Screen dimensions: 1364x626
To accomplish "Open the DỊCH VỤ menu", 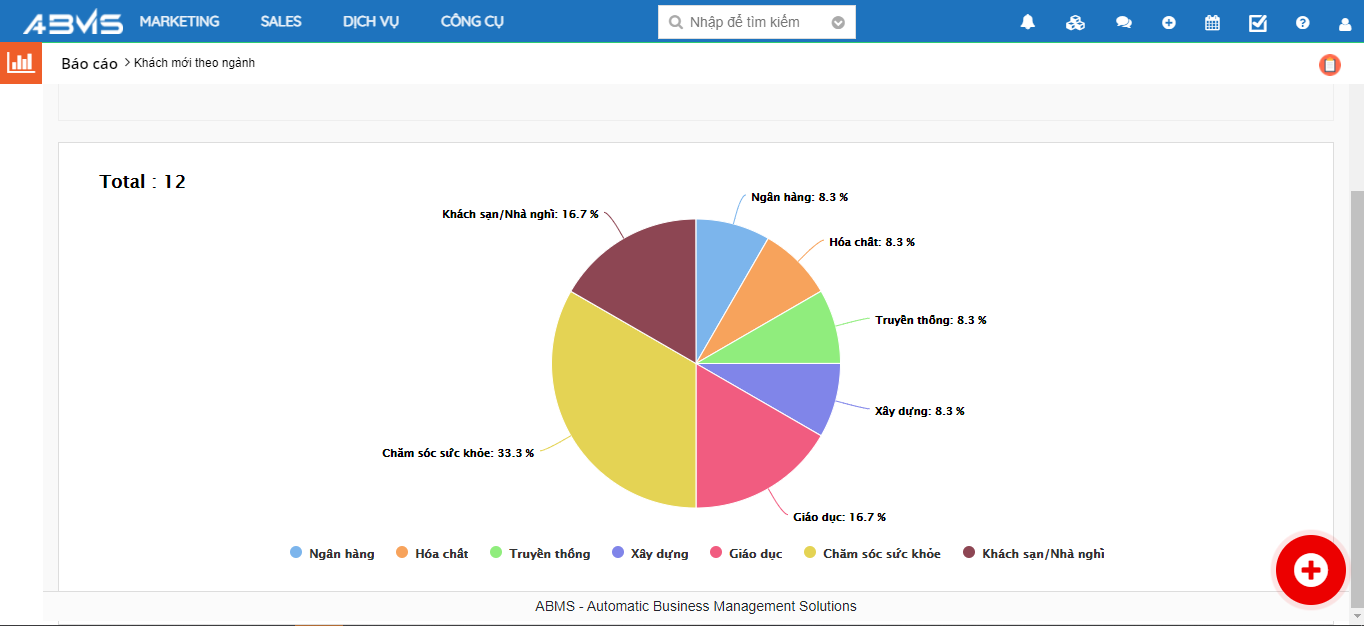I will (370, 21).
